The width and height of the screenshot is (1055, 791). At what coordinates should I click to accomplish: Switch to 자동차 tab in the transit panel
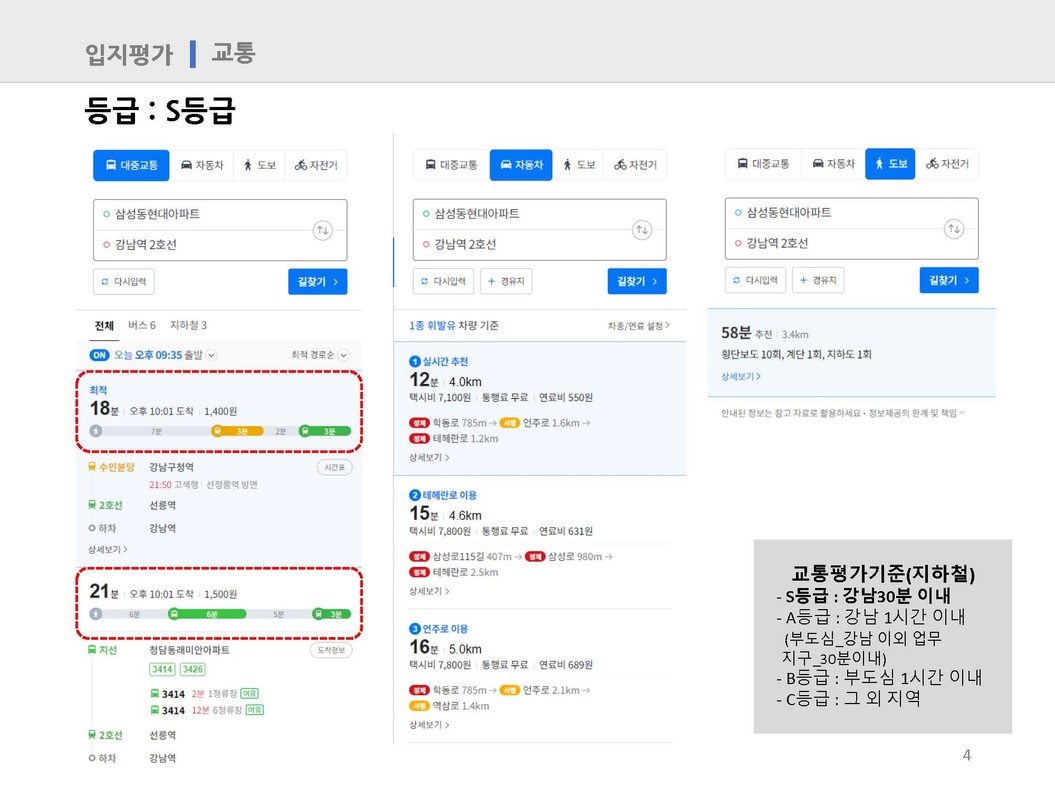pos(202,165)
